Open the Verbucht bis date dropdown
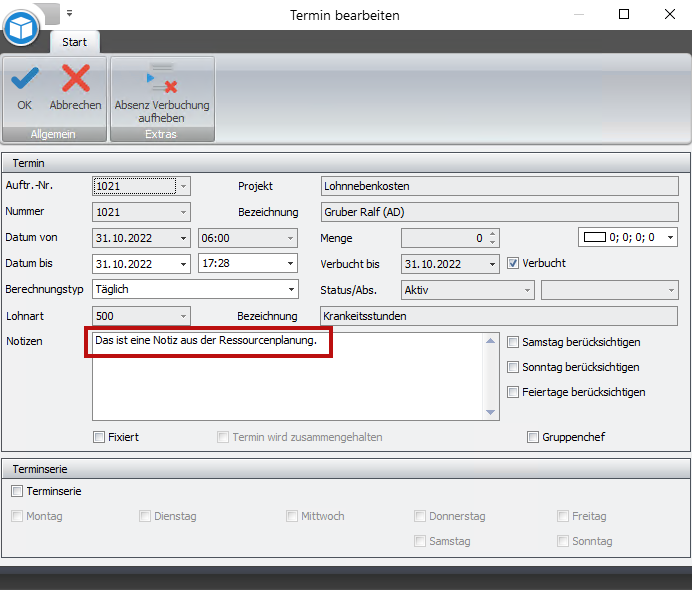The height and width of the screenshot is (590, 692). 493,264
